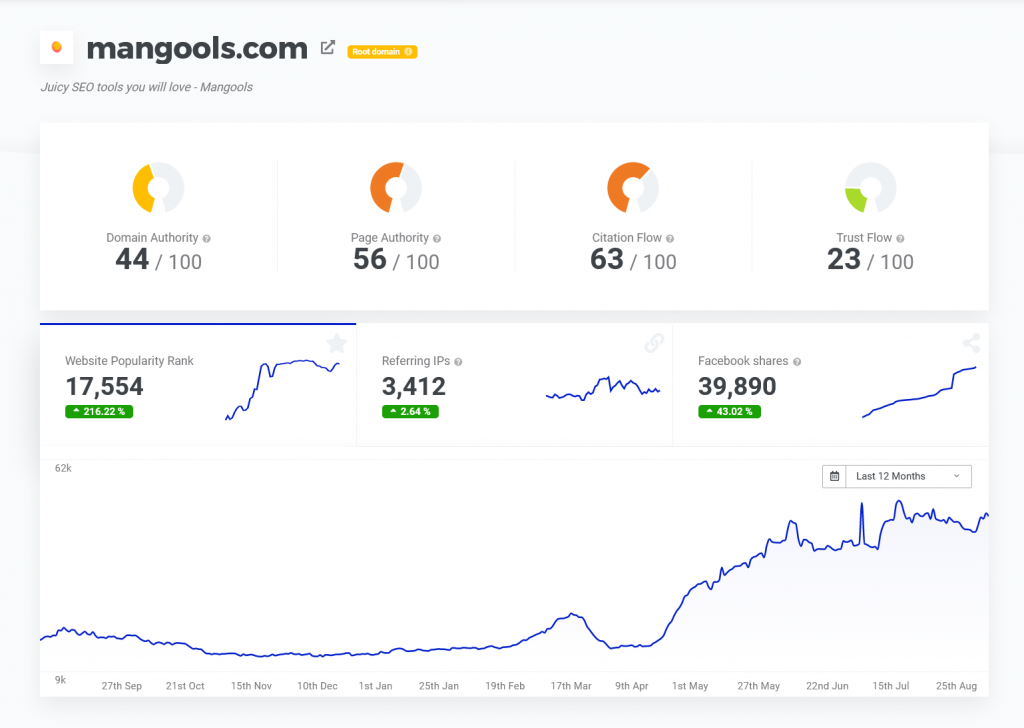Switch to the Referring IPs tab
Viewport: 1024px width, 728px height.
tap(514, 385)
